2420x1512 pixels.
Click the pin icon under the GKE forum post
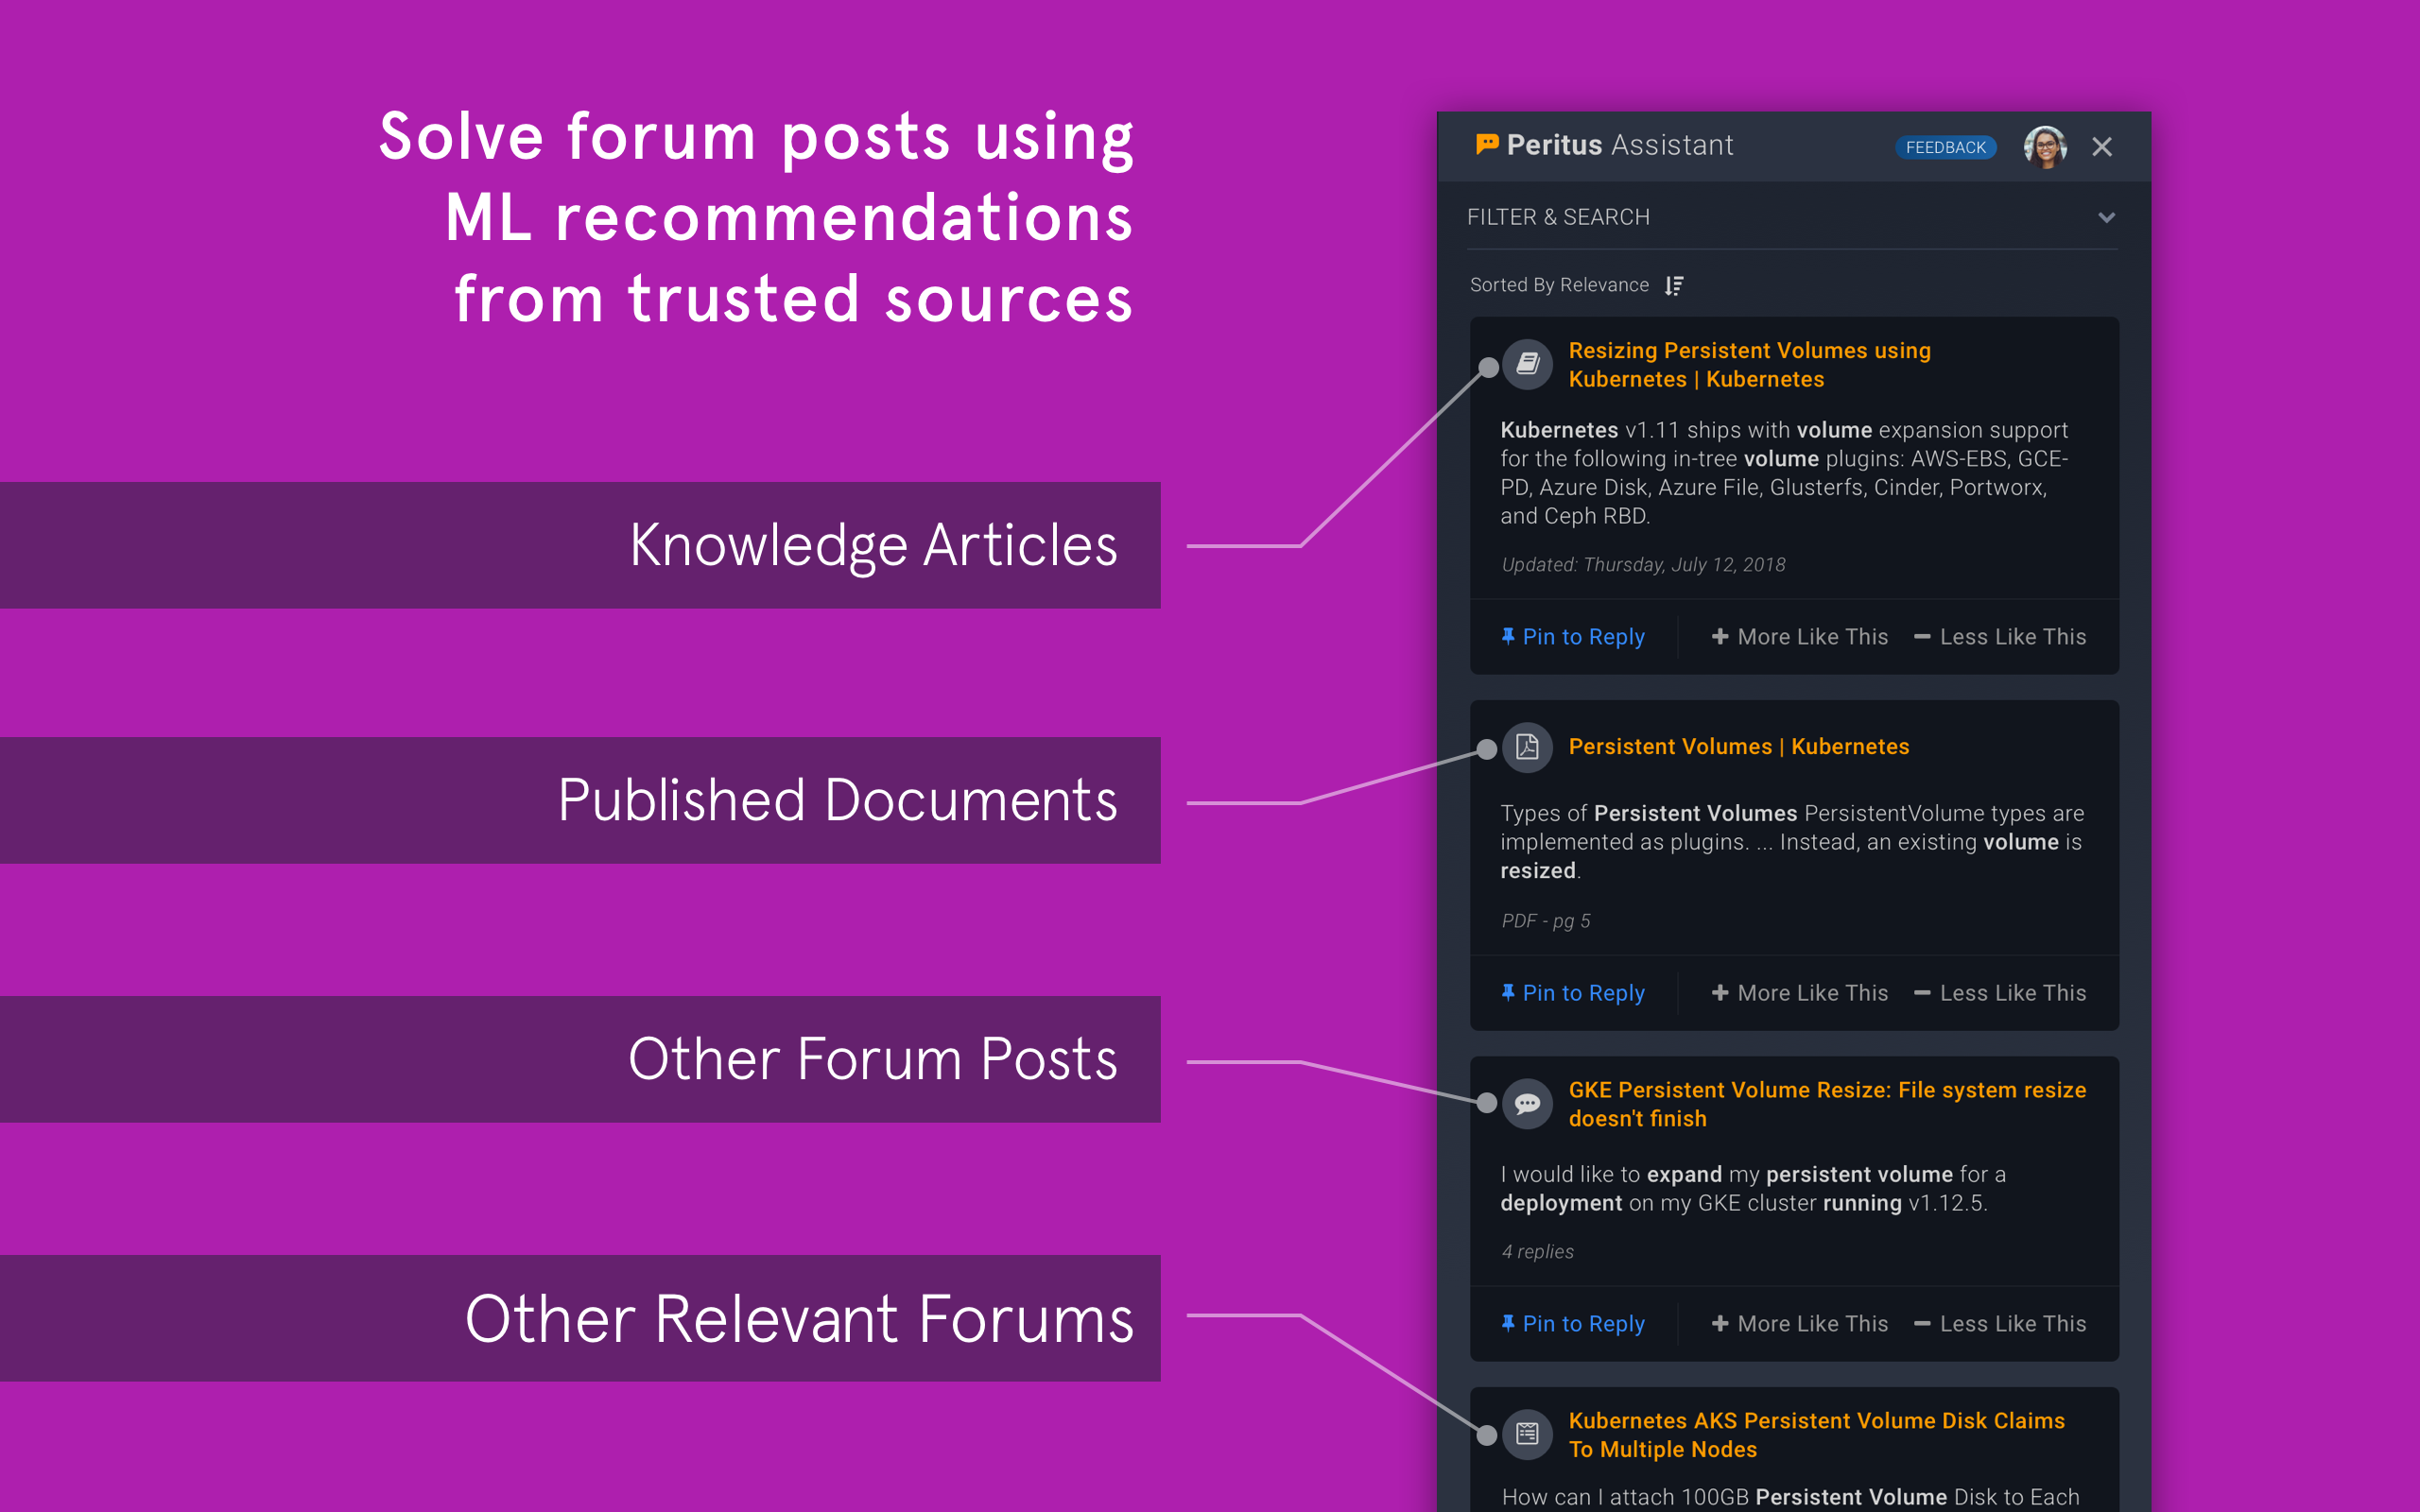click(x=1508, y=1323)
